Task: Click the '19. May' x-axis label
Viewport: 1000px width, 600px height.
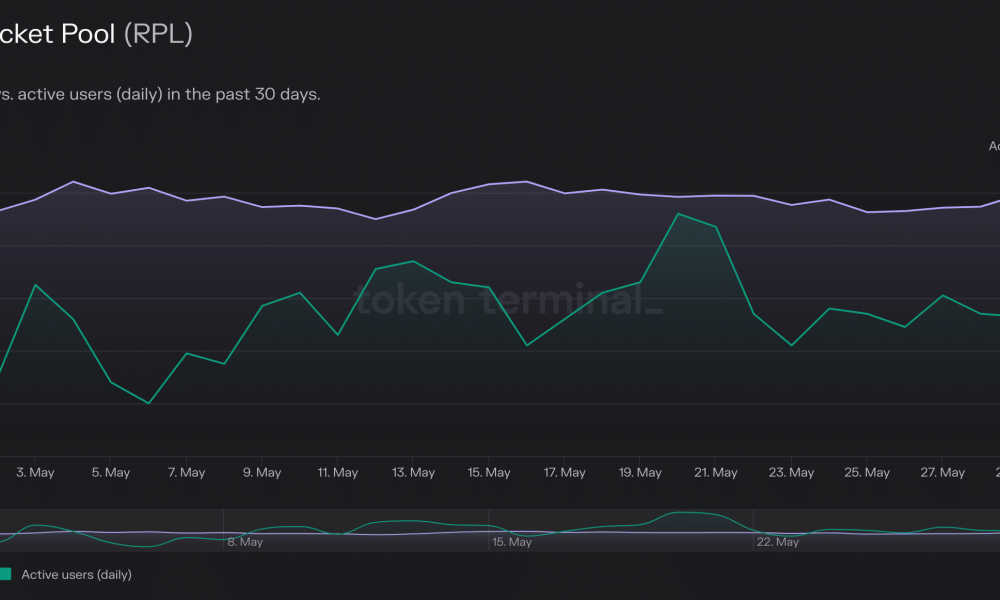Action: (640, 472)
